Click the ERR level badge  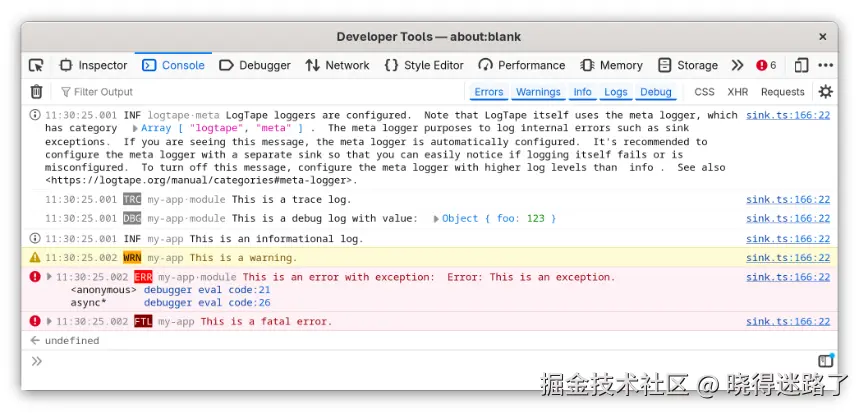[x=143, y=277]
